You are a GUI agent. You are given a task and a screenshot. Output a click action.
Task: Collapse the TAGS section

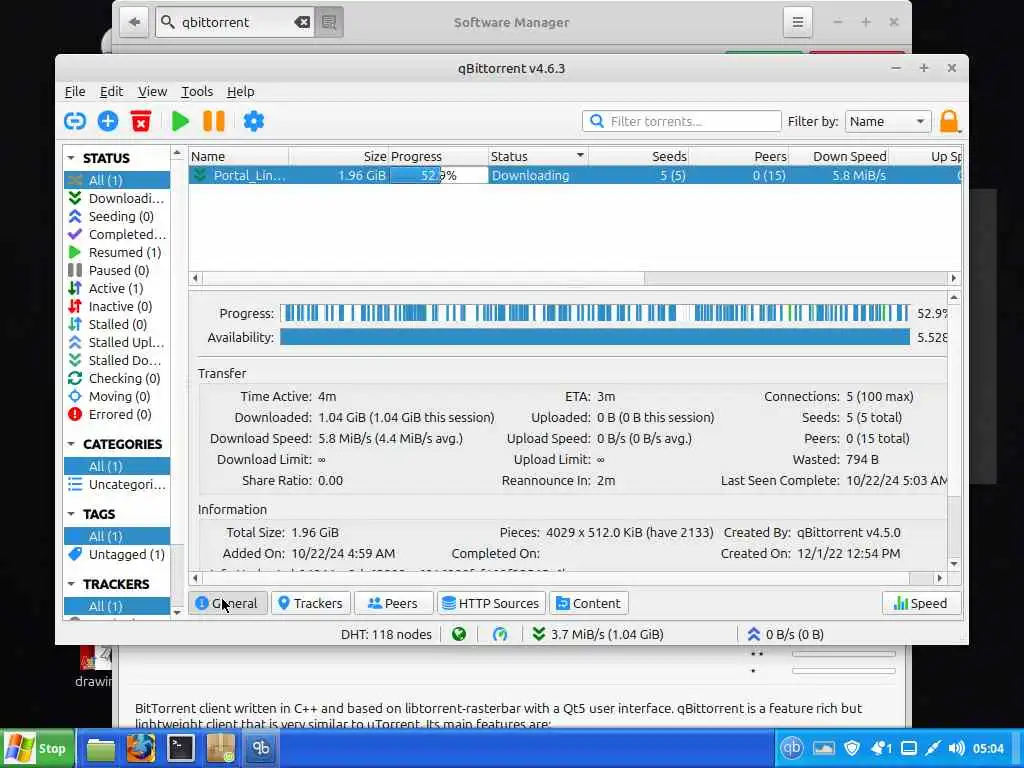(71, 514)
